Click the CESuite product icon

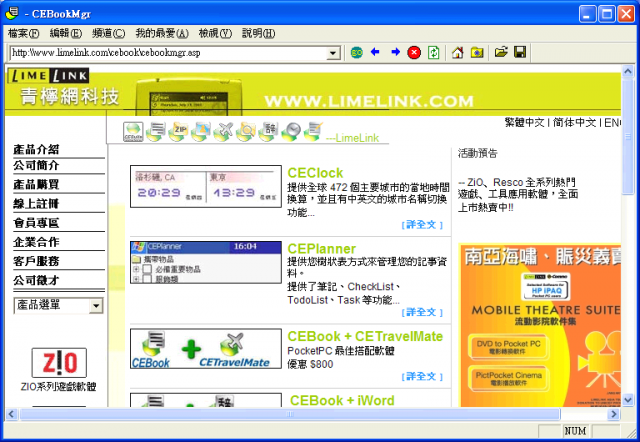133,131
